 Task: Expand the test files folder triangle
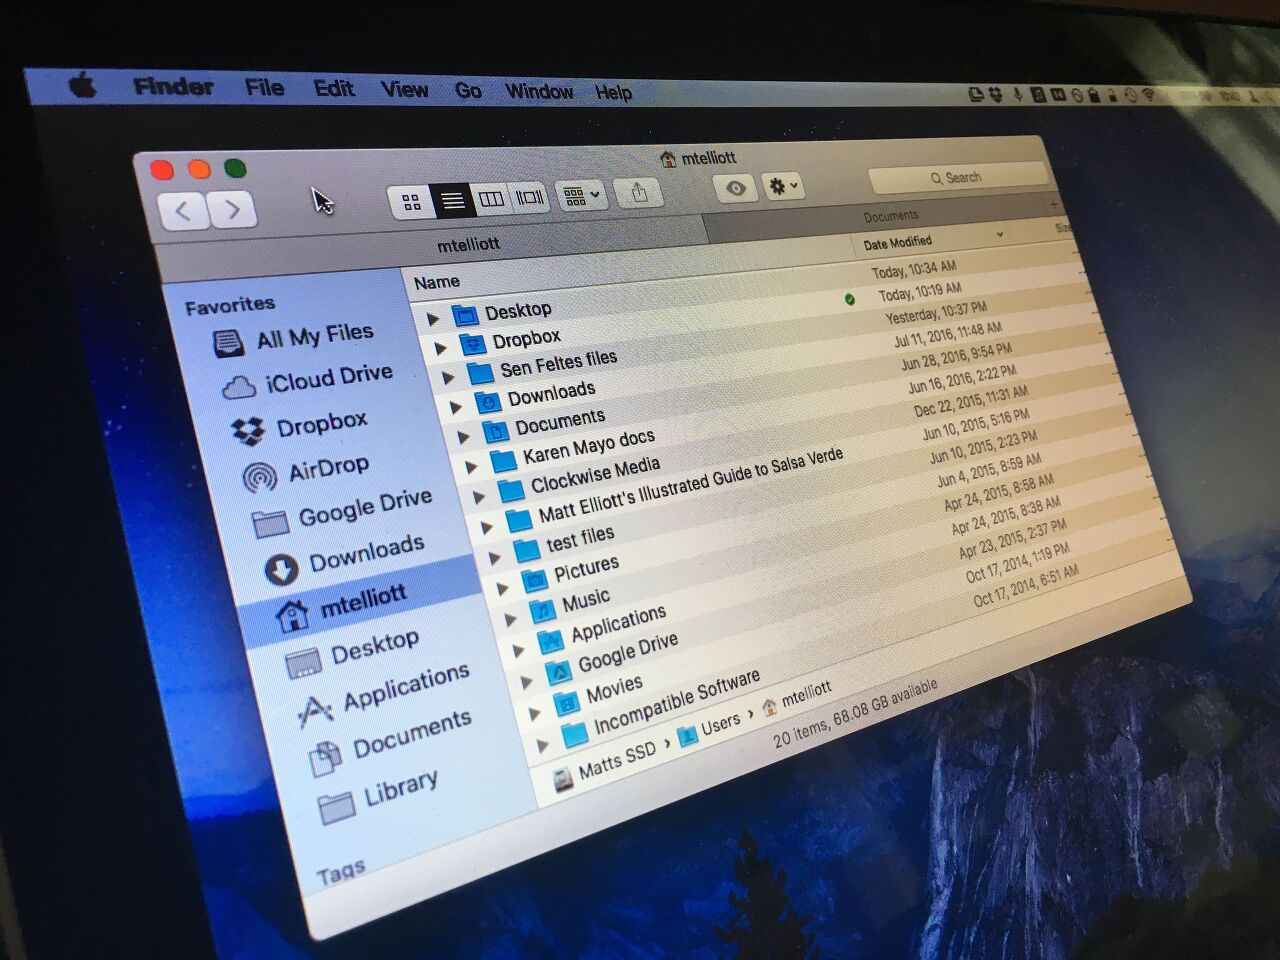coord(494,557)
